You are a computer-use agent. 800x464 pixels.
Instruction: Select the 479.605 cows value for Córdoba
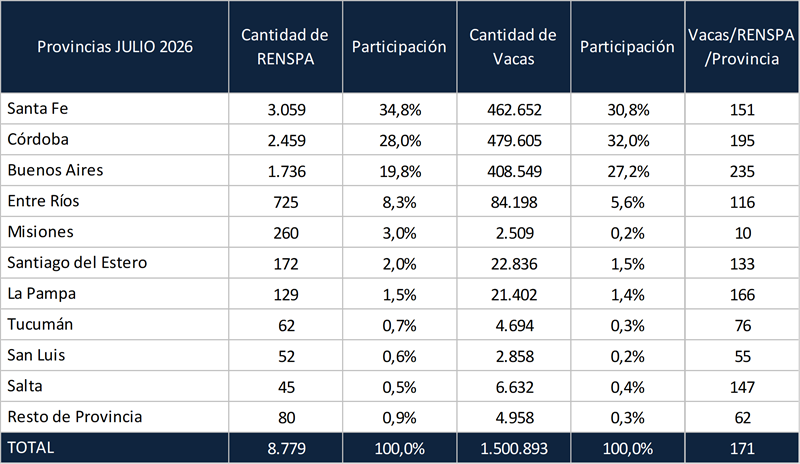[514, 140]
